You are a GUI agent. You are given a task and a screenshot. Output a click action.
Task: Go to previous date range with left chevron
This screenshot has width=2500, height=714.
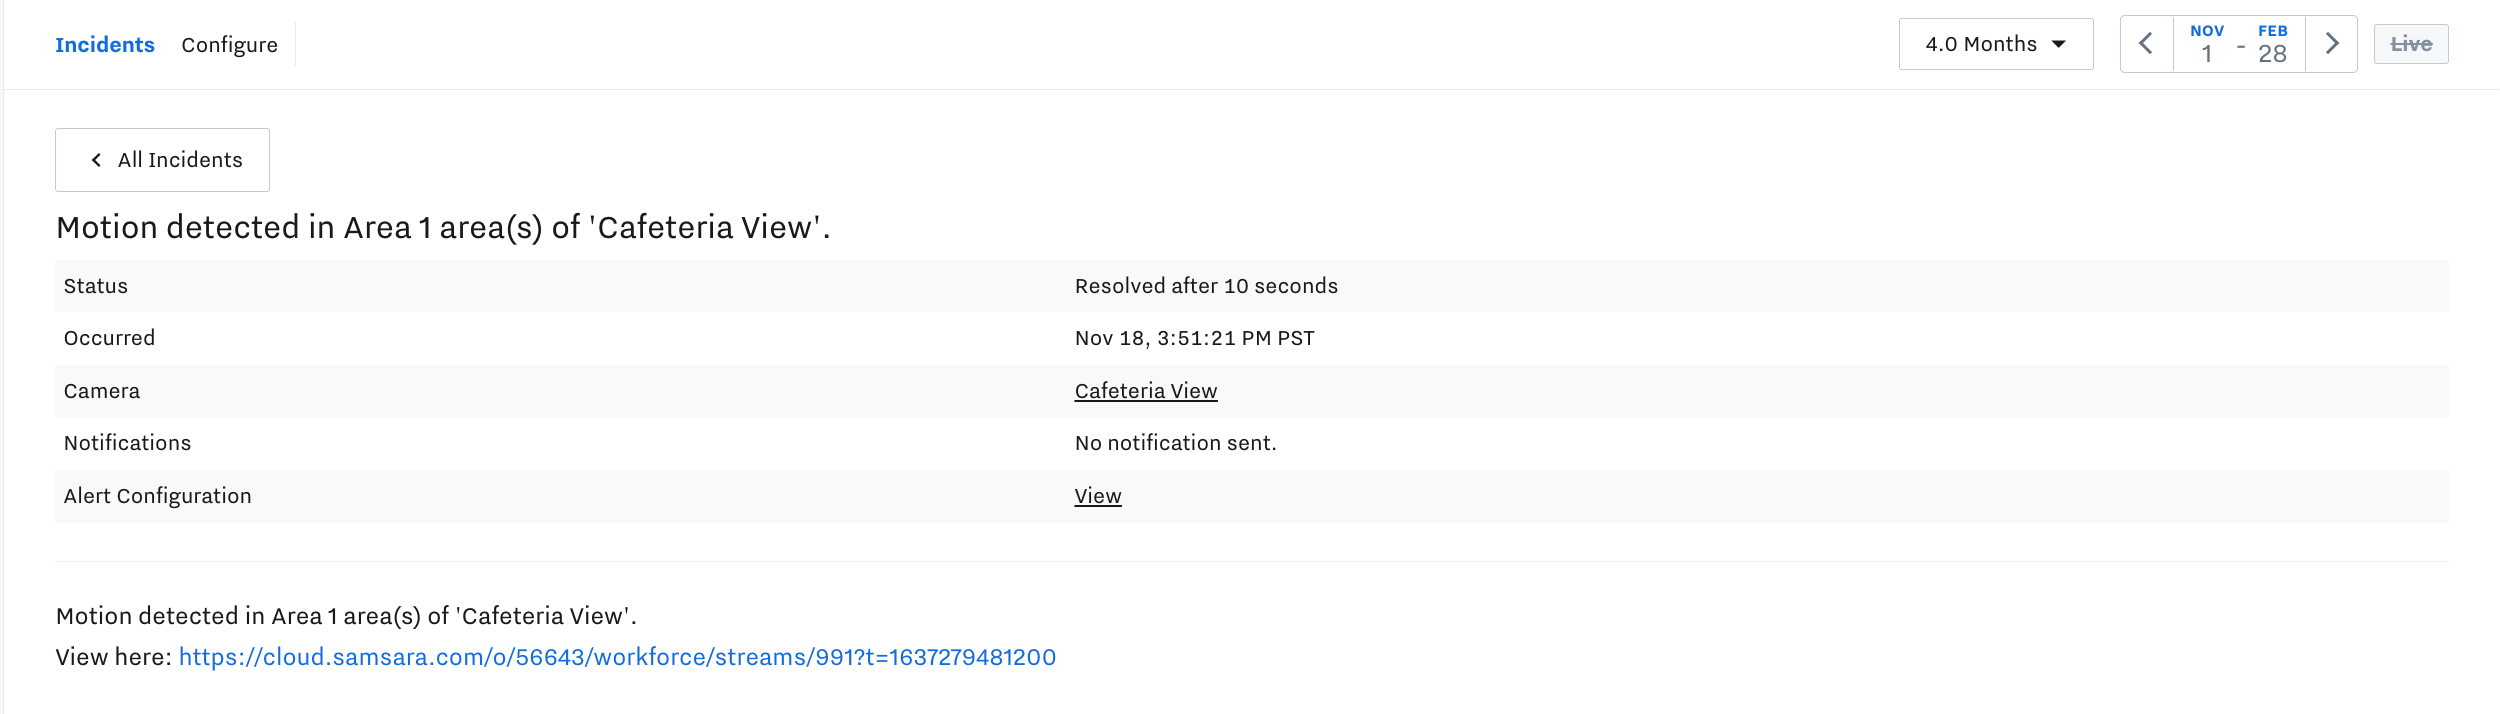(x=2146, y=44)
